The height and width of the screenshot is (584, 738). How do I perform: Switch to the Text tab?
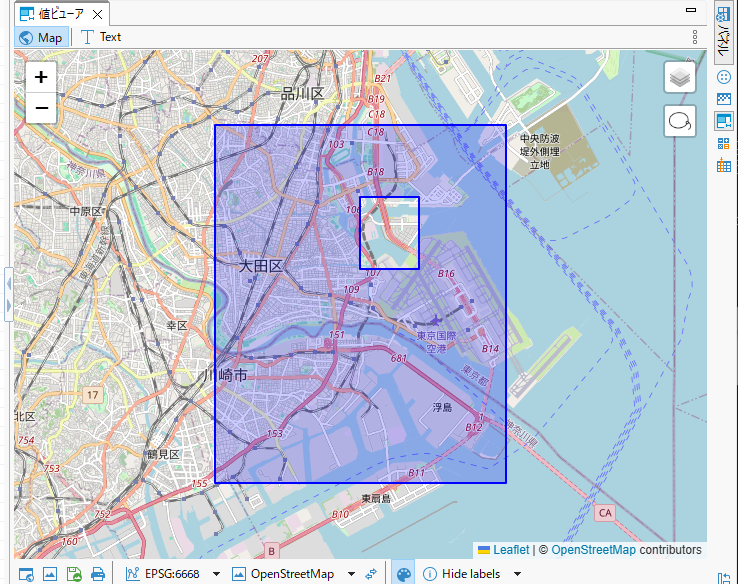101,37
